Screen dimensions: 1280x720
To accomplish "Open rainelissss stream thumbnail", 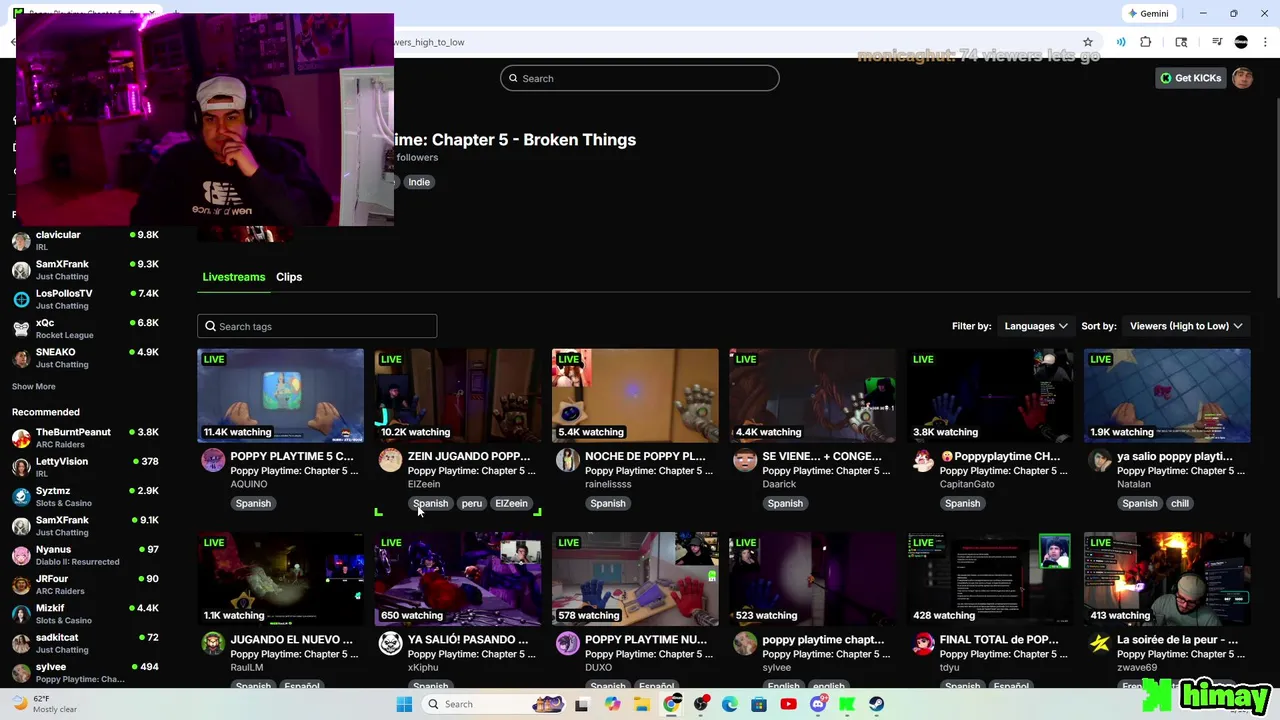I will click(635, 395).
